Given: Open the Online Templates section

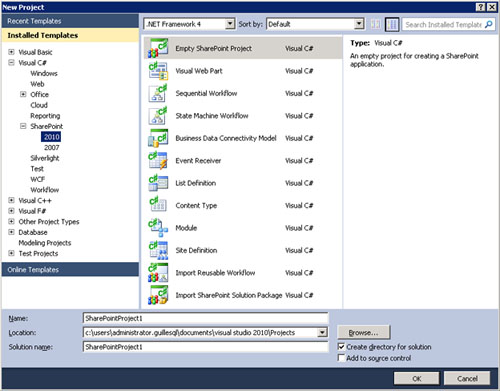Looking at the screenshot, I should point(70,269).
